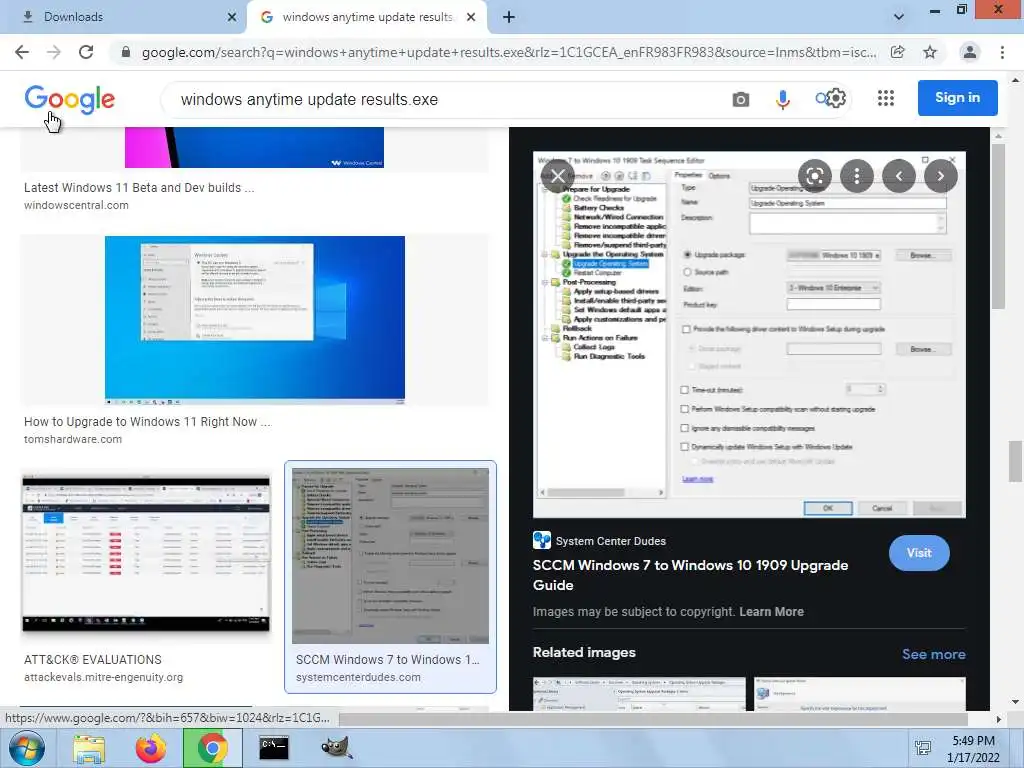Open the Tom's Hardware Windows 11 image
The image size is (1024, 768).
click(x=255, y=320)
